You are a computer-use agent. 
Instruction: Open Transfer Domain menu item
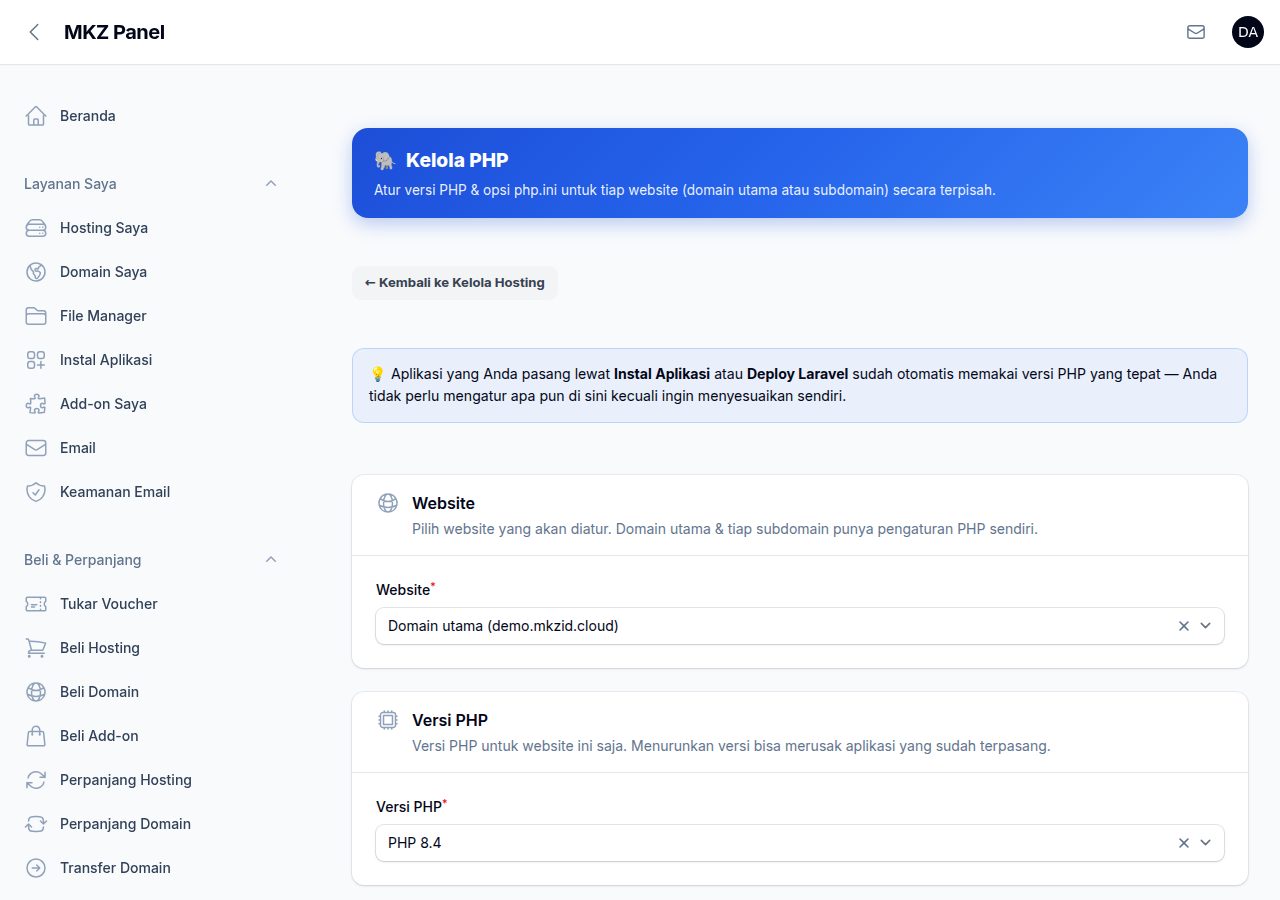[x=152, y=868]
